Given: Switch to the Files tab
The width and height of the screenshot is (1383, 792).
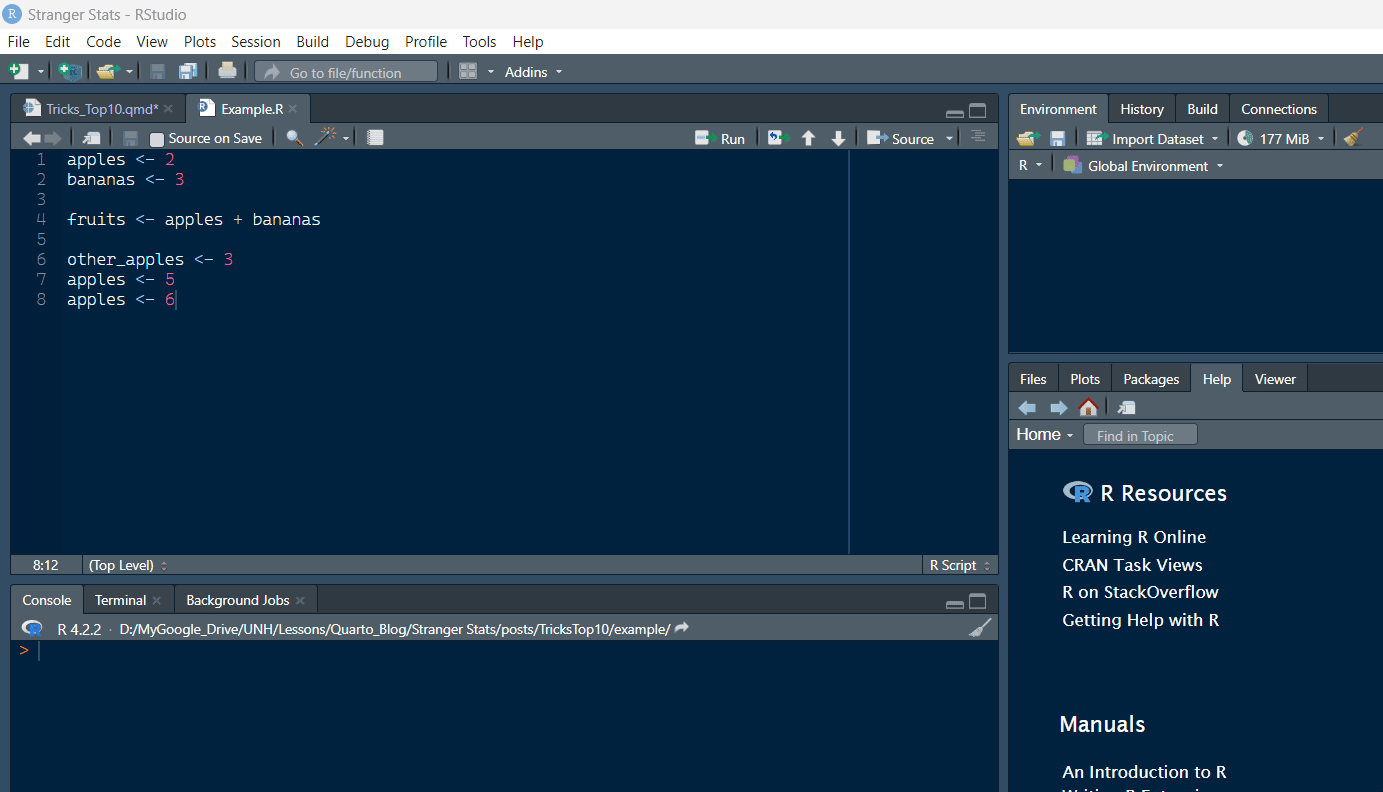Looking at the screenshot, I should [1033, 379].
